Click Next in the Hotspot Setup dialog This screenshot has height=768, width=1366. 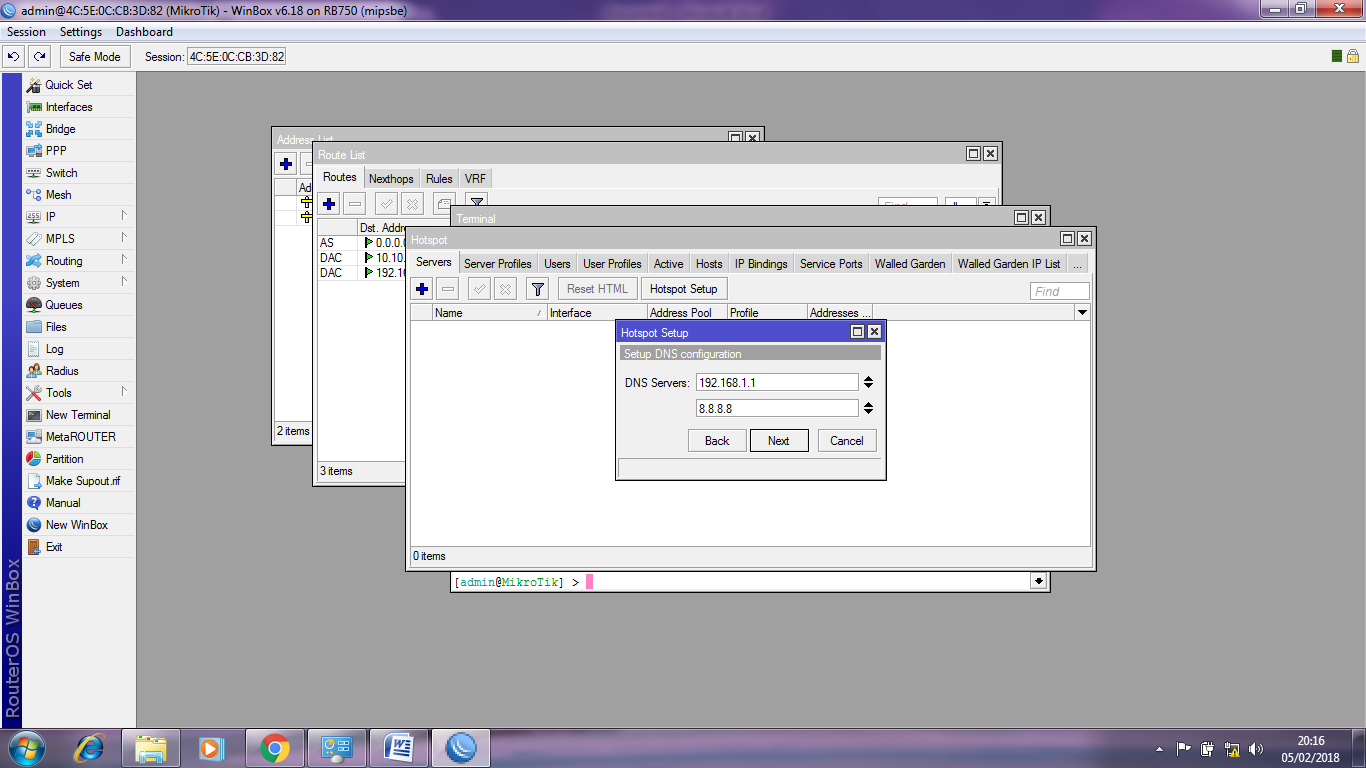779,440
